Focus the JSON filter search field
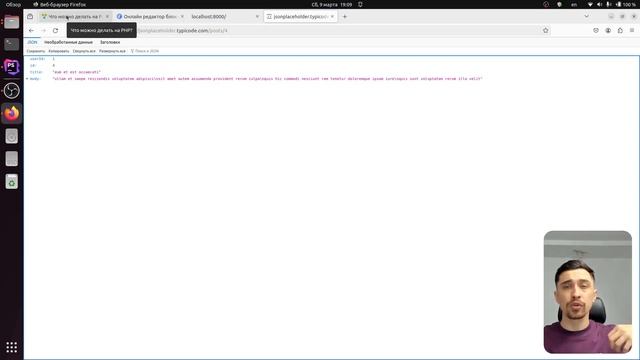Image resolution: width=640 pixels, height=360 pixels. click(147, 51)
